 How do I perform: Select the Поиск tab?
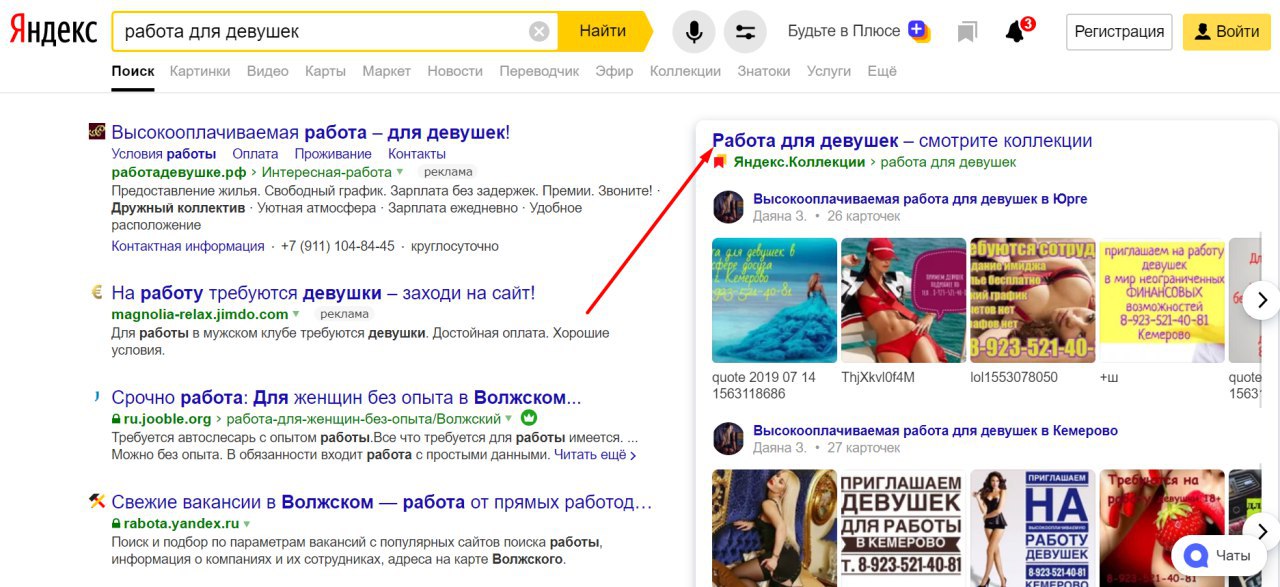point(133,71)
